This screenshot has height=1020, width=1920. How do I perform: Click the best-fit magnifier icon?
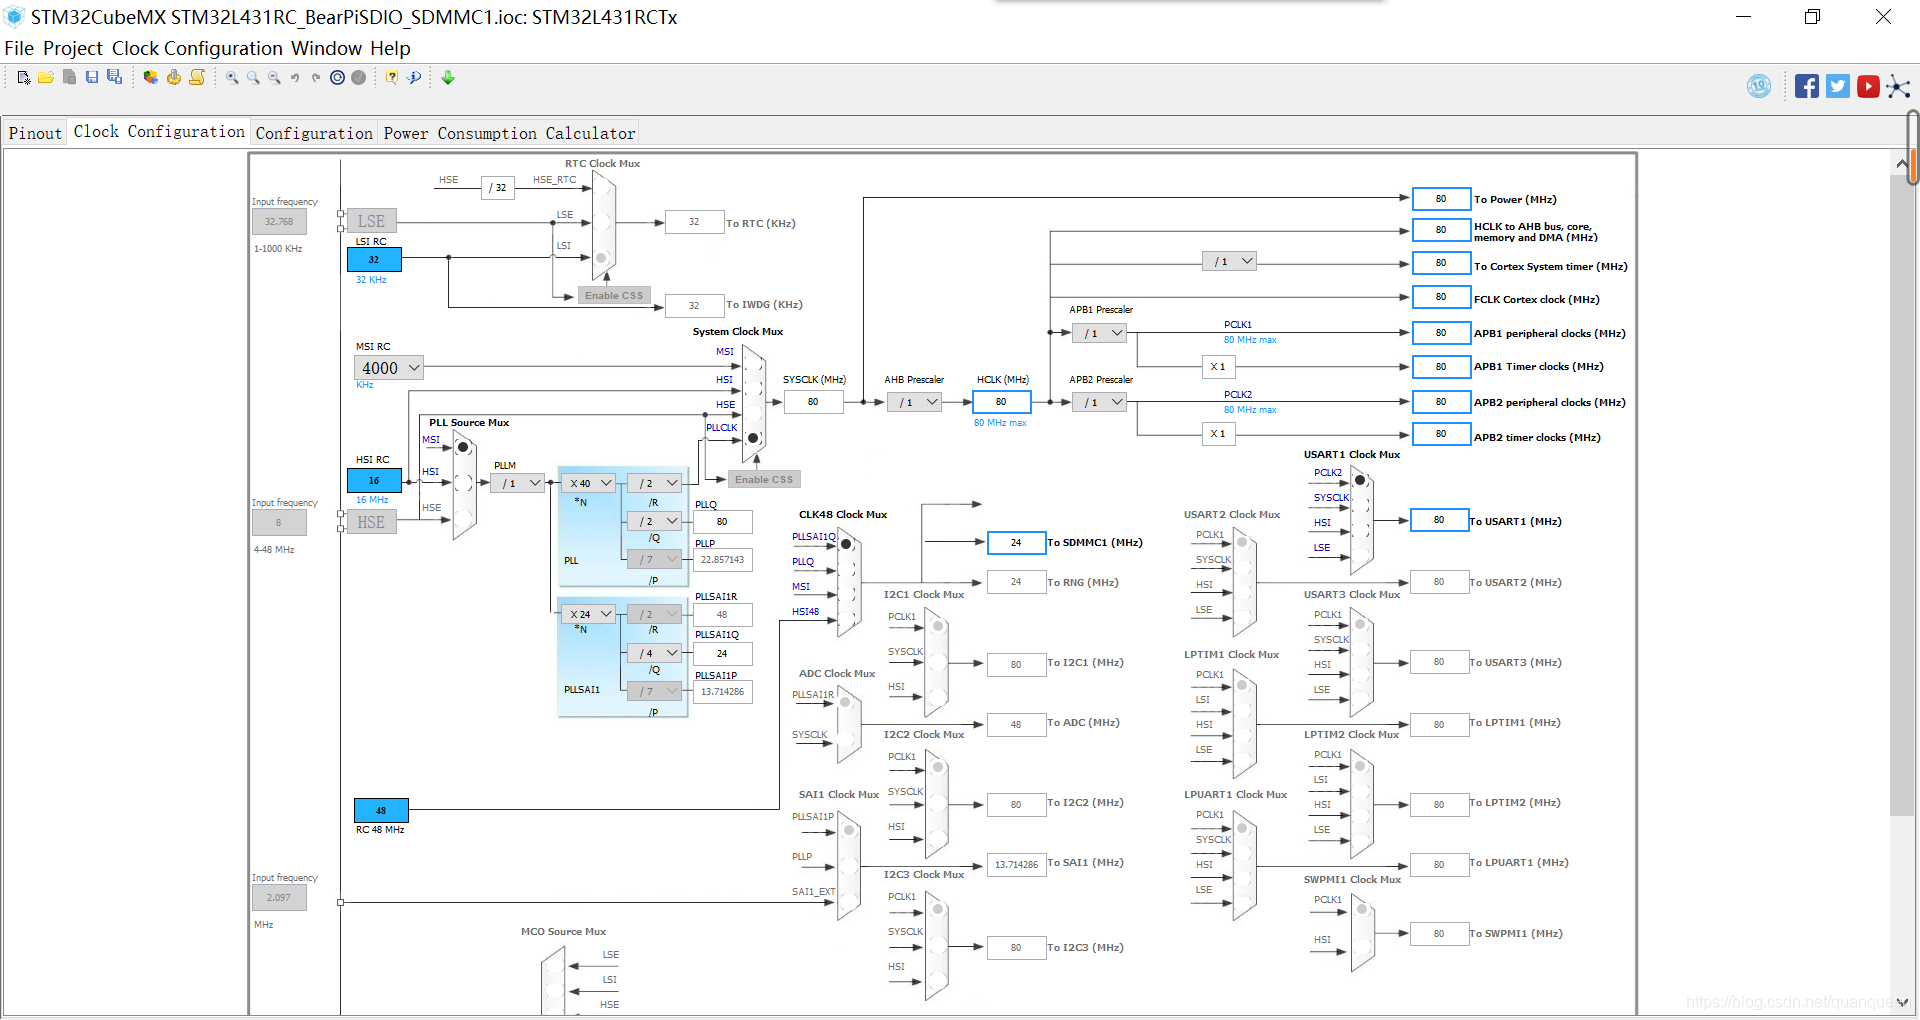click(x=253, y=77)
